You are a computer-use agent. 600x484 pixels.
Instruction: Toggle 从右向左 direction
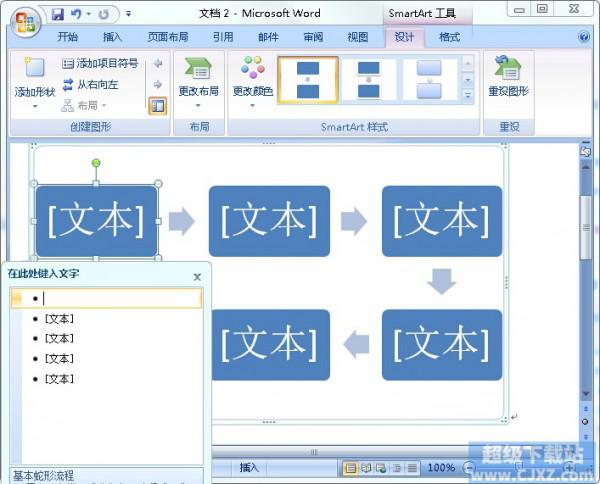[x=90, y=85]
